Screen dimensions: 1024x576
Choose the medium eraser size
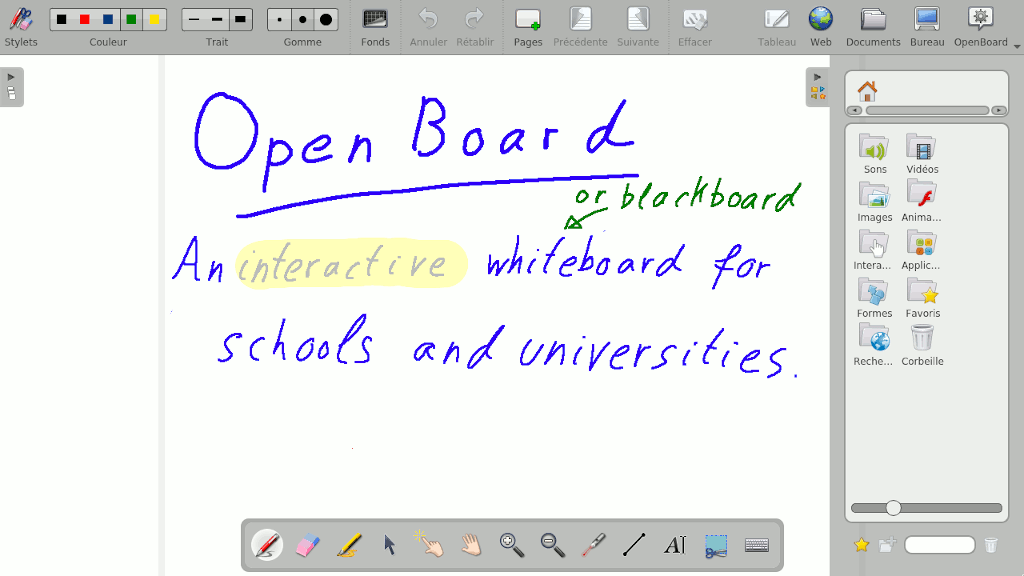click(x=302, y=20)
